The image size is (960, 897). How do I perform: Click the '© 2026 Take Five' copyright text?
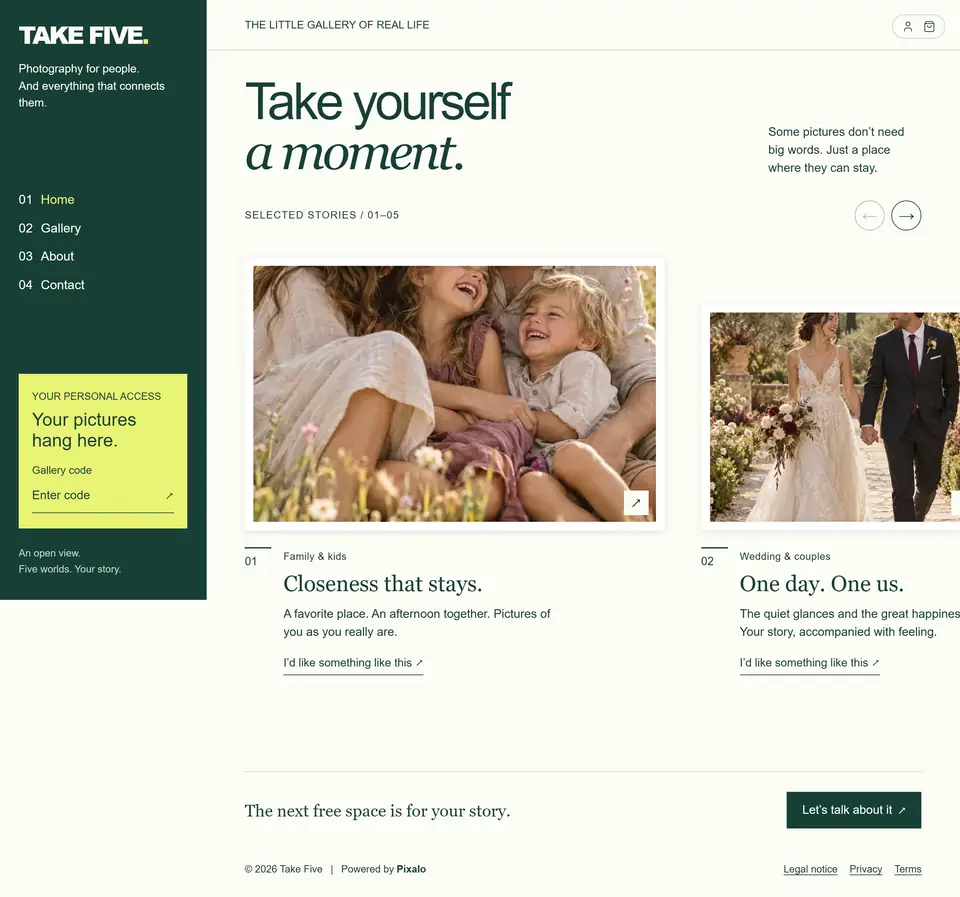coord(283,869)
